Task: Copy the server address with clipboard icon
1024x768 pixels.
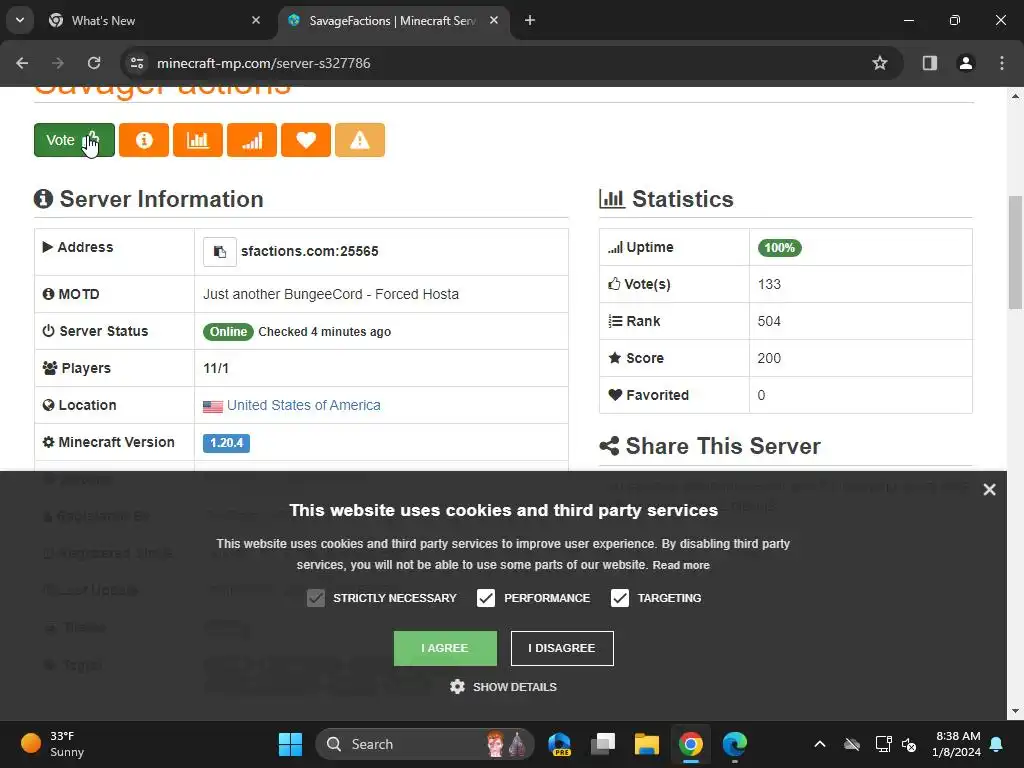Action: pyautogui.click(x=219, y=251)
